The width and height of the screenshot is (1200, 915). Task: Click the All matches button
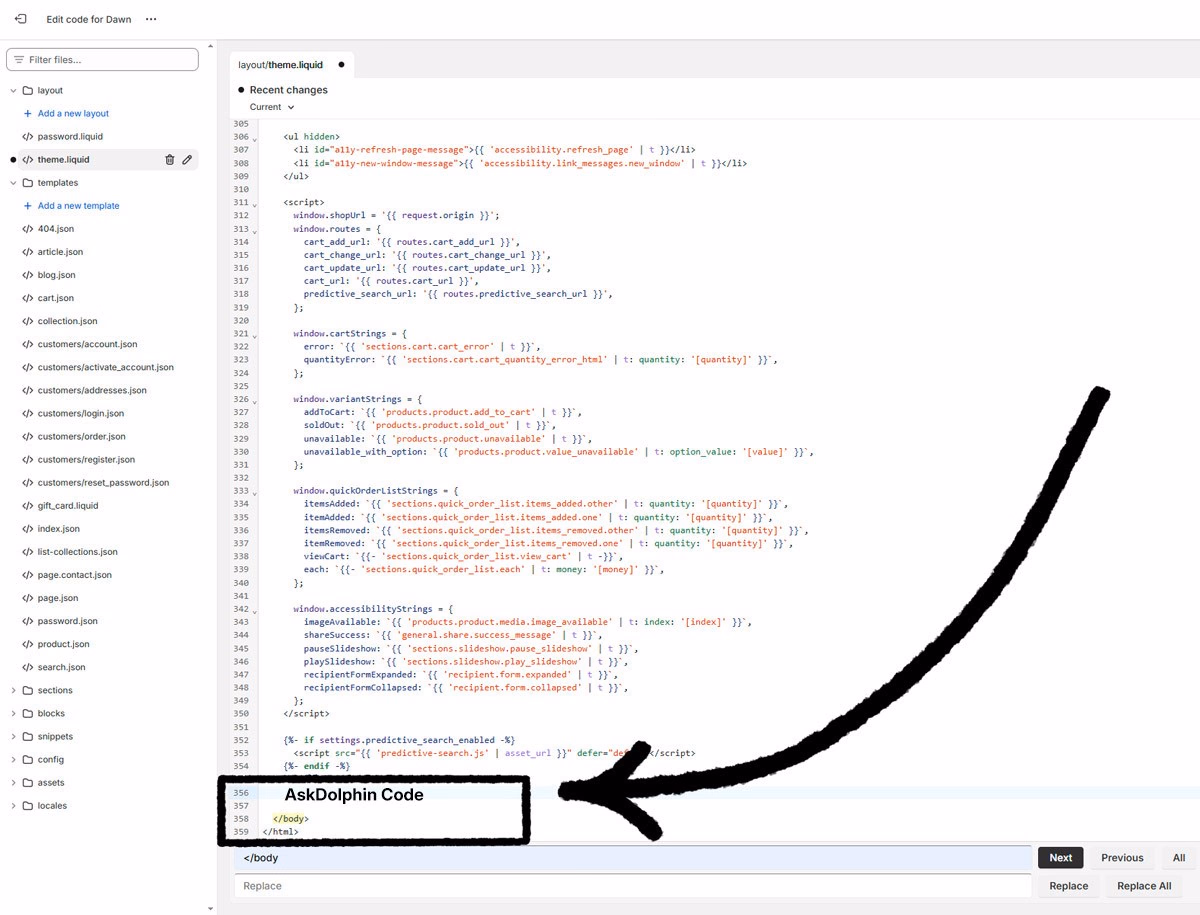(1179, 857)
